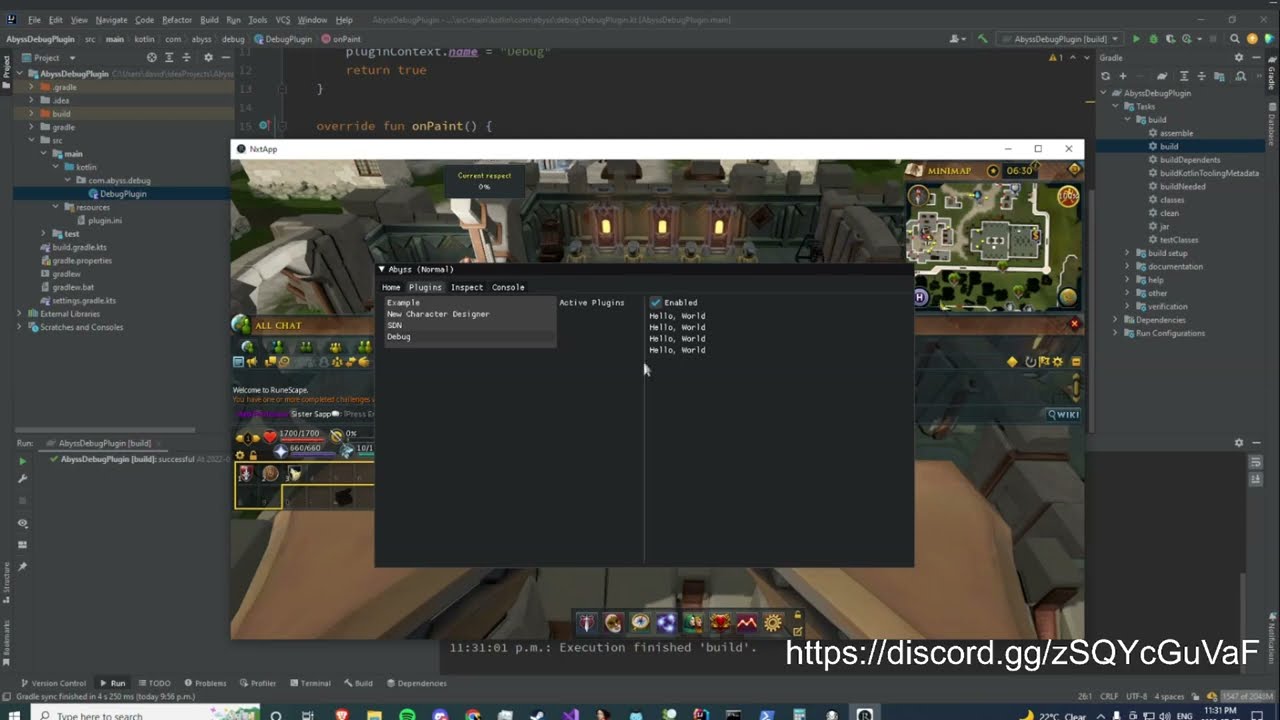The height and width of the screenshot is (720, 1280).
Task: Switch to Home tab in Abyss window
Action: point(391,287)
